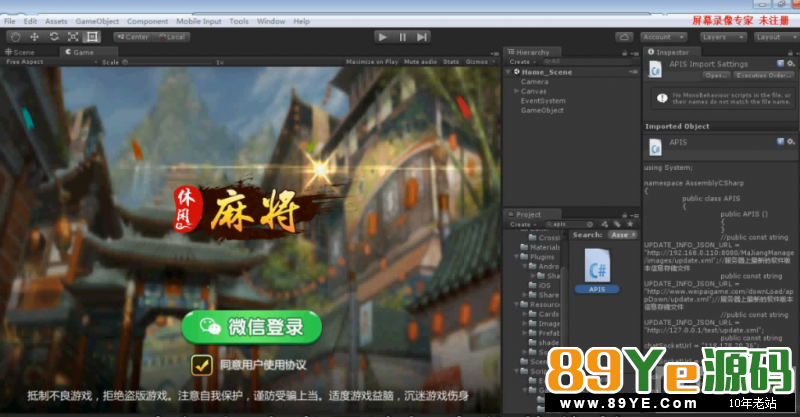Viewport: 800px width, 417px height.
Task: Click the Execution Order... button
Action: tap(764, 76)
